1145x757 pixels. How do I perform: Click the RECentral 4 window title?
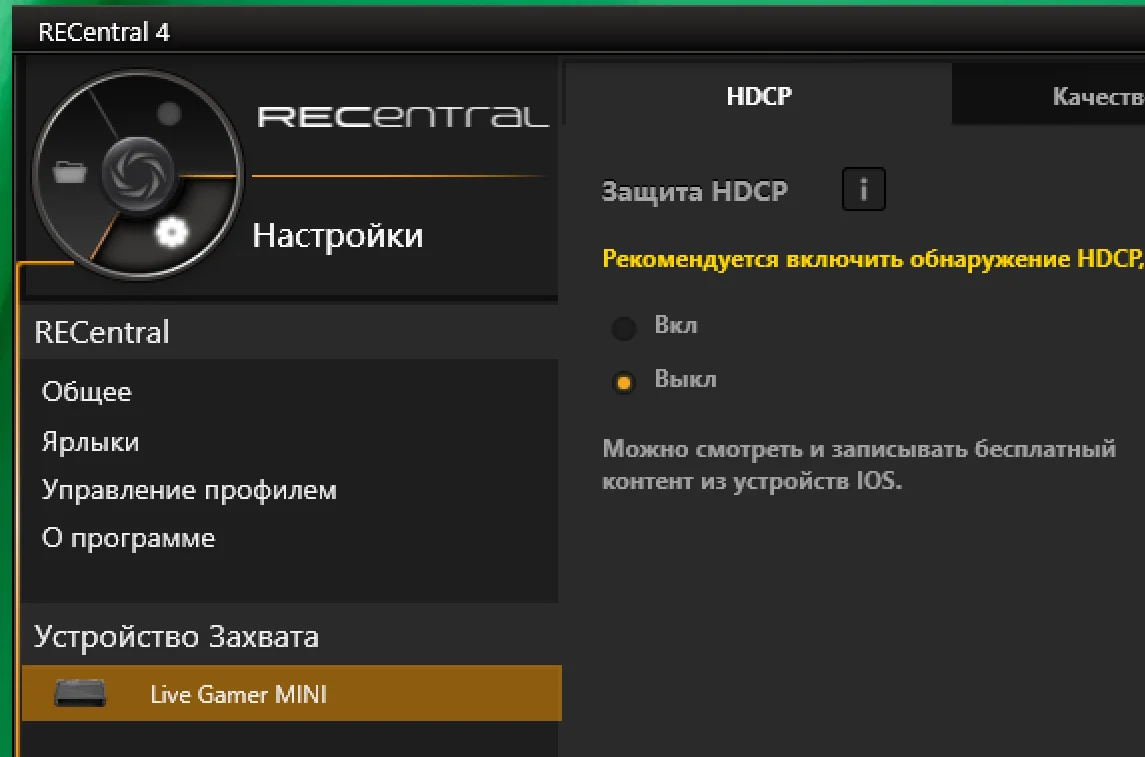coord(104,32)
